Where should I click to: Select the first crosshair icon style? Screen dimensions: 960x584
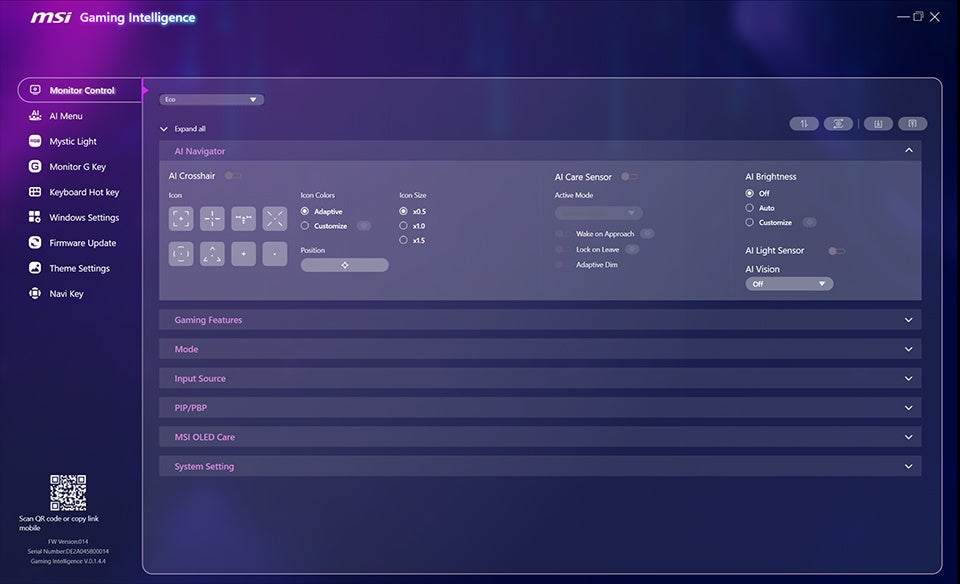pos(181,218)
